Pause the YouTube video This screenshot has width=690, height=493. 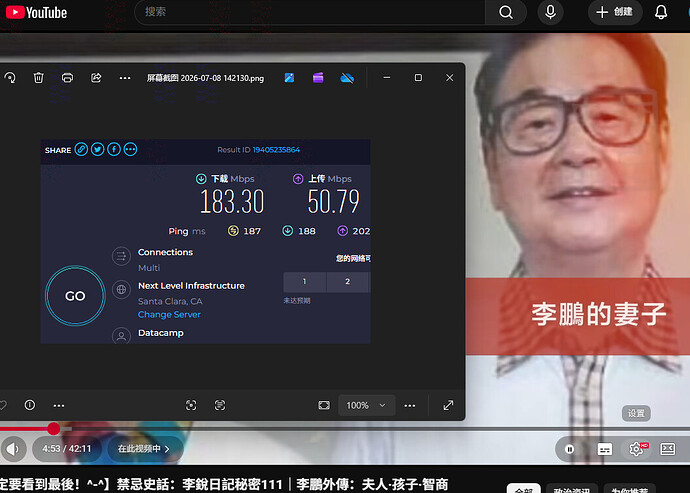569,449
